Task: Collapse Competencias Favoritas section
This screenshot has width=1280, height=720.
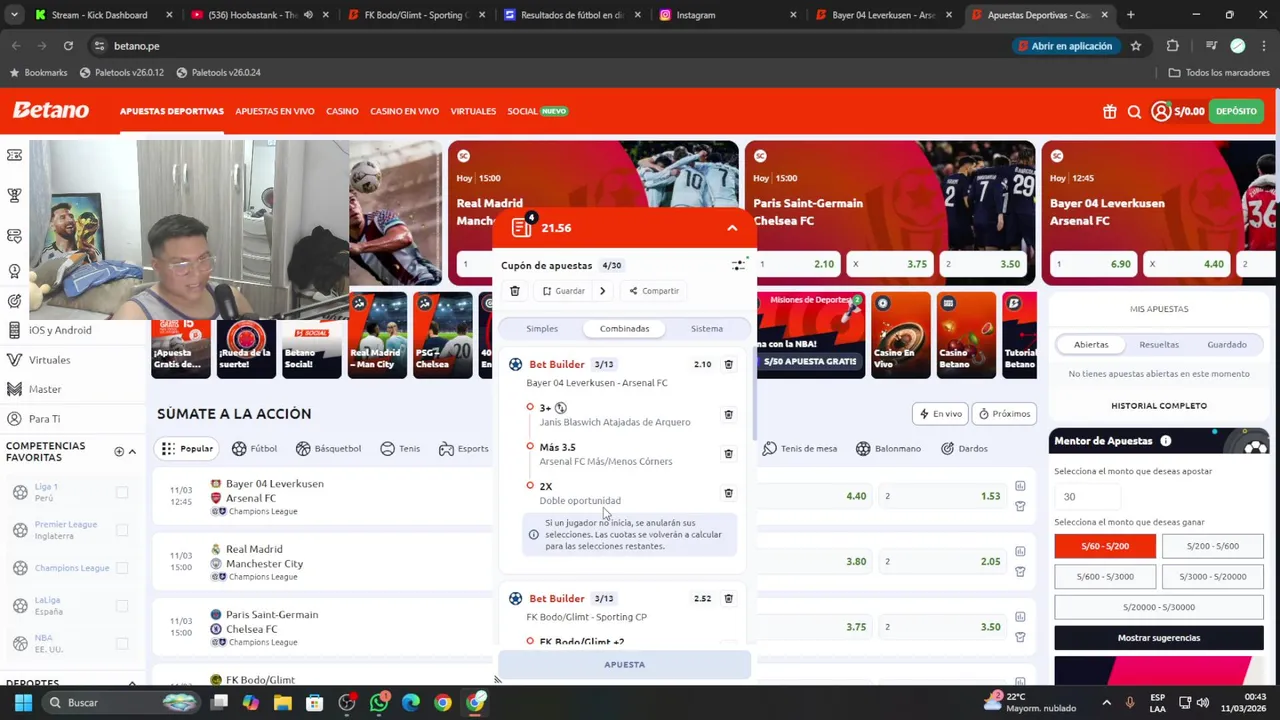Action: click(x=132, y=452)
